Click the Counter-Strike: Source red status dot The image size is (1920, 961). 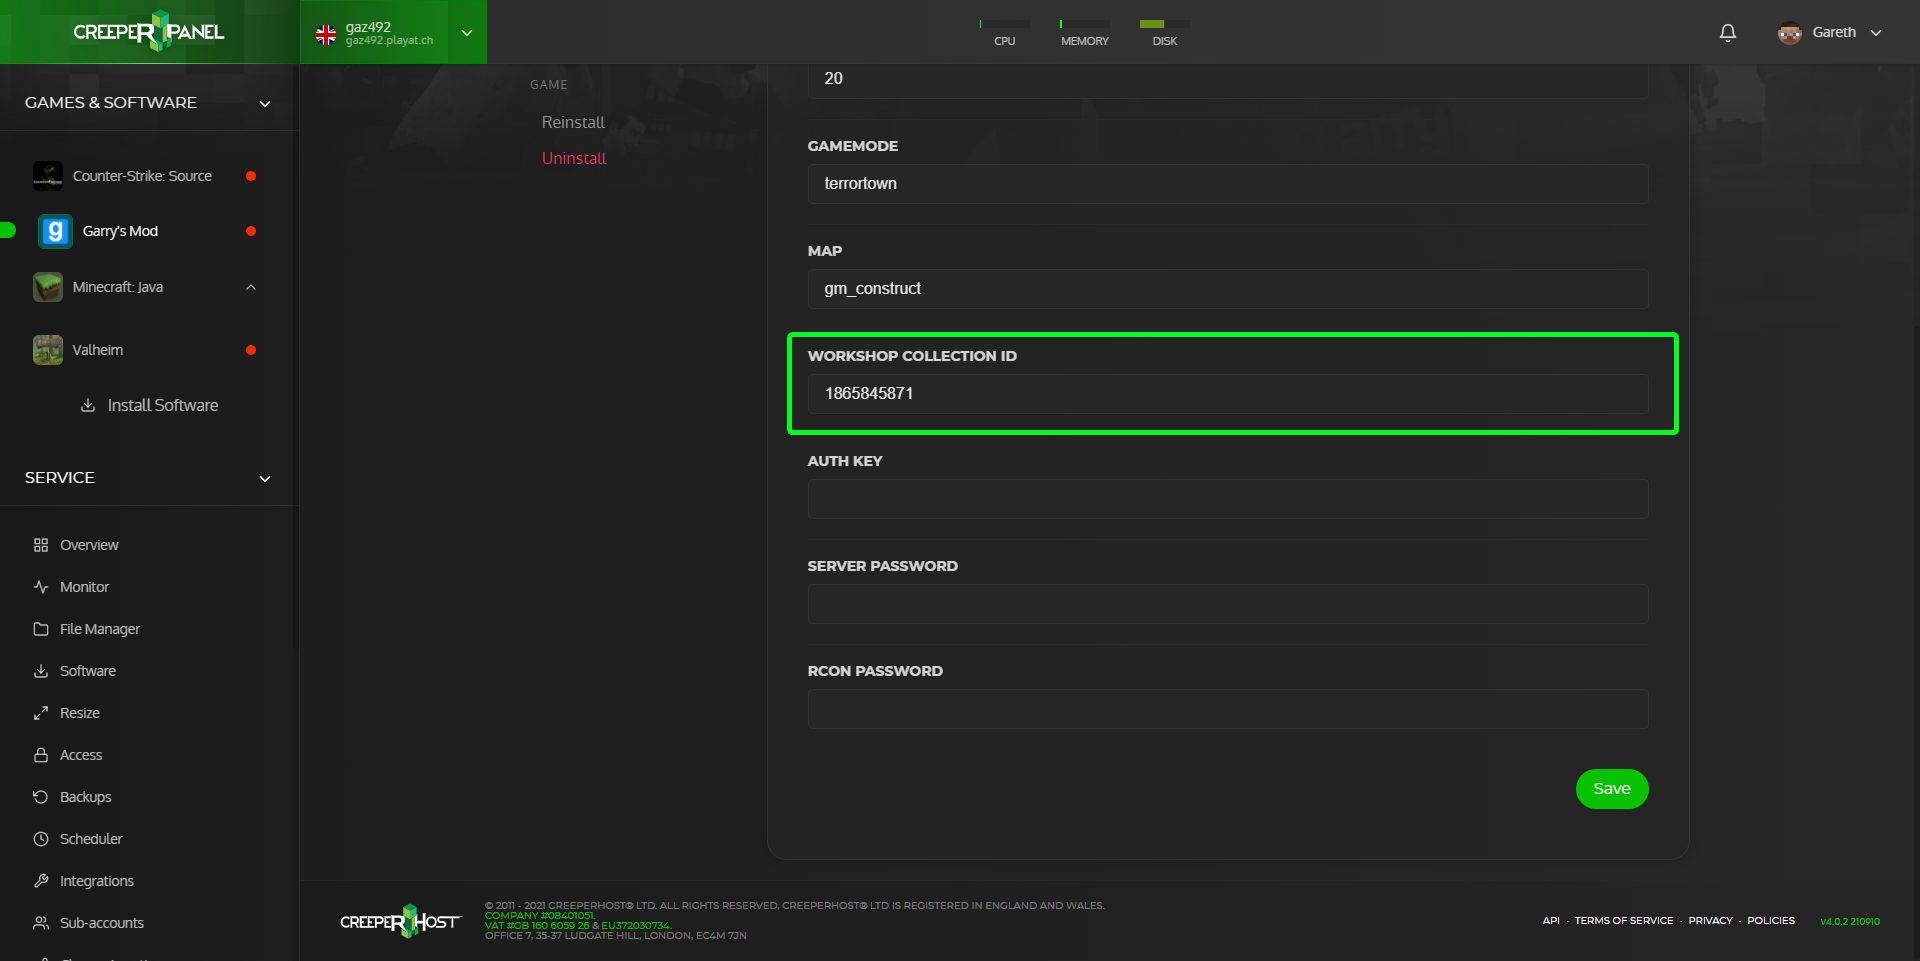pyautogui.click(x=251, y=176)
